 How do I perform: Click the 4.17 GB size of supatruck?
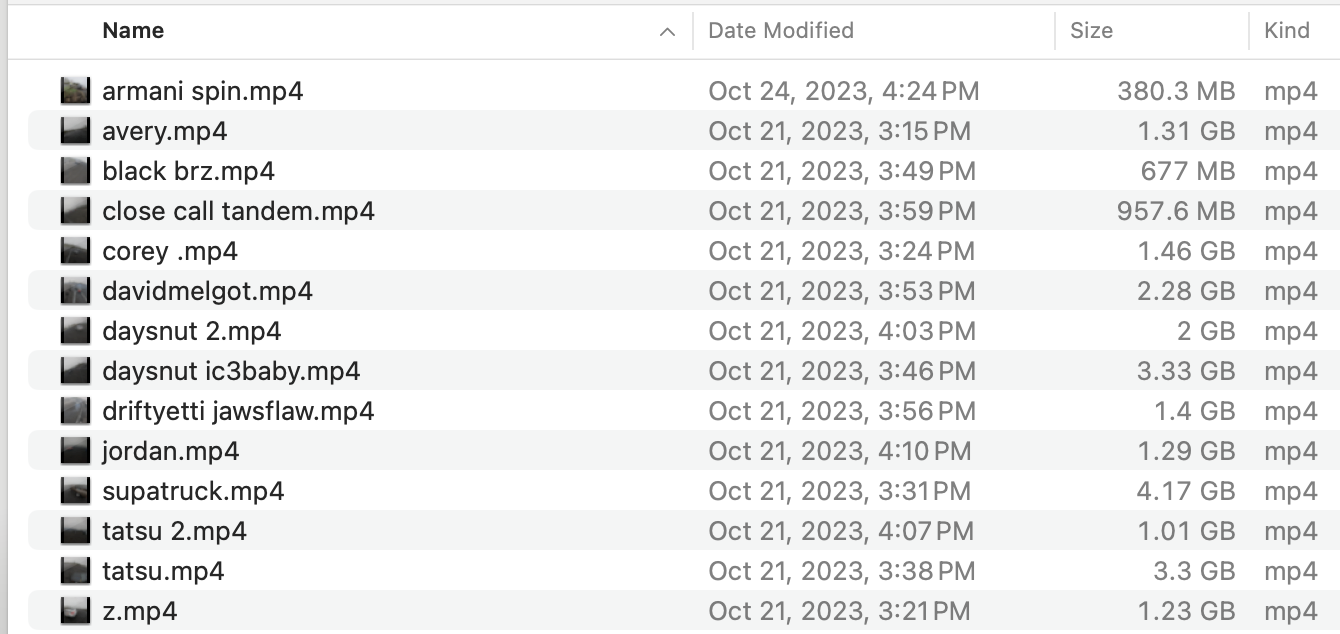coord(1186,491)
